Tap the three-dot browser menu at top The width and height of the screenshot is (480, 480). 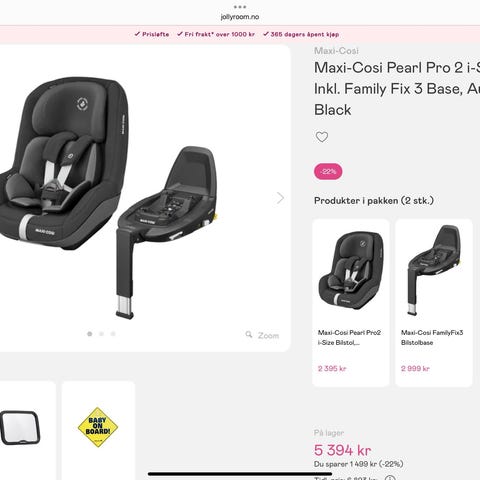coord(240,7)
